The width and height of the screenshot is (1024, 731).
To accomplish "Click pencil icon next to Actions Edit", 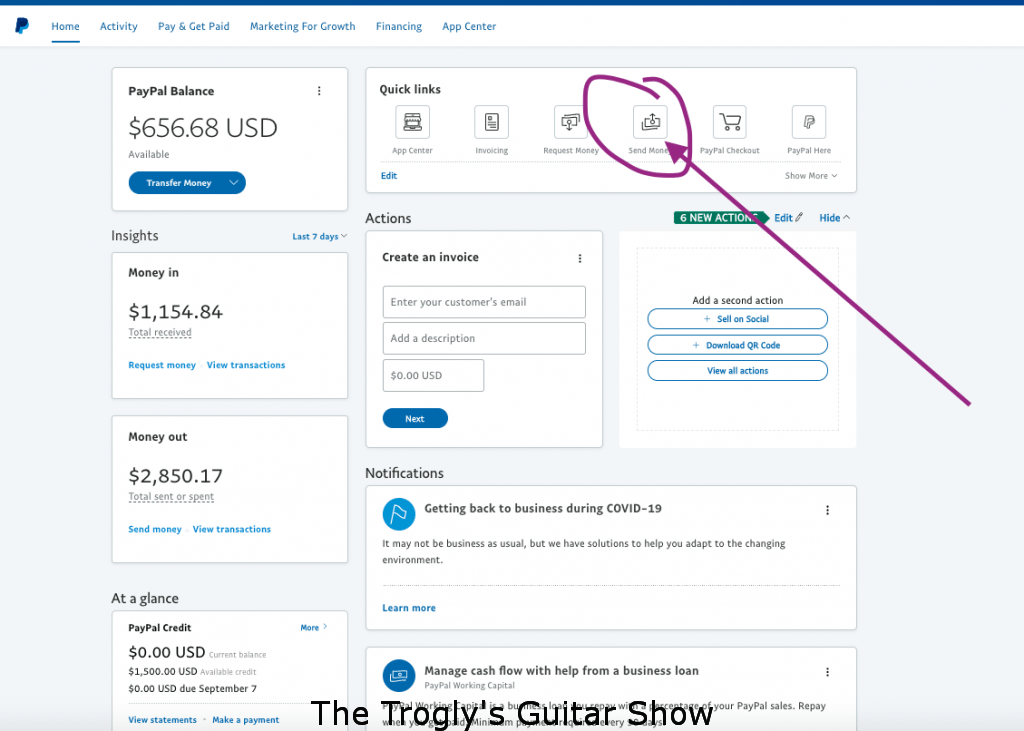I will 799,218.
